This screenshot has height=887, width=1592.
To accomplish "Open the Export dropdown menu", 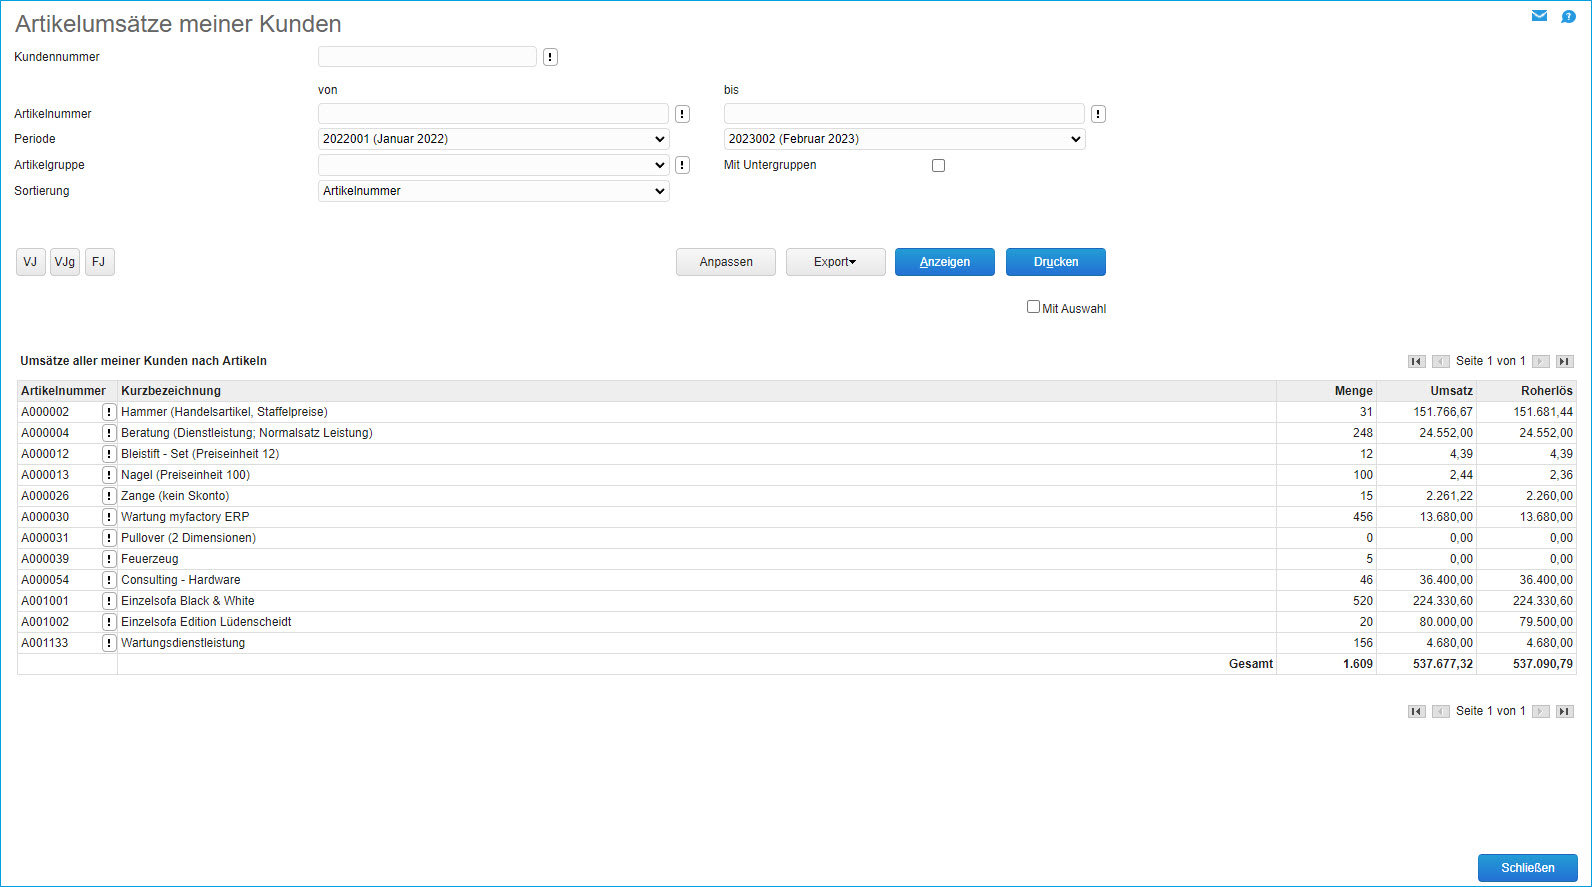I will (835, 262).
